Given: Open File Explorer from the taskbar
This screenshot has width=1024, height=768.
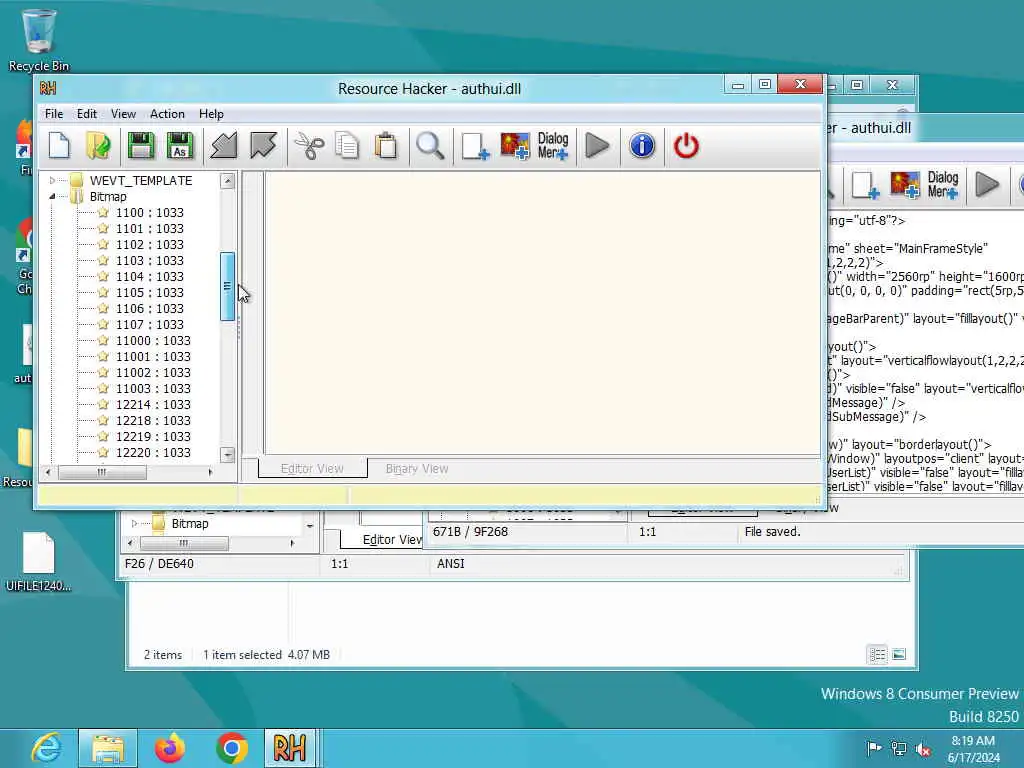Looking at the screenshot, I should pyautogui.click(x=108, y=748).
